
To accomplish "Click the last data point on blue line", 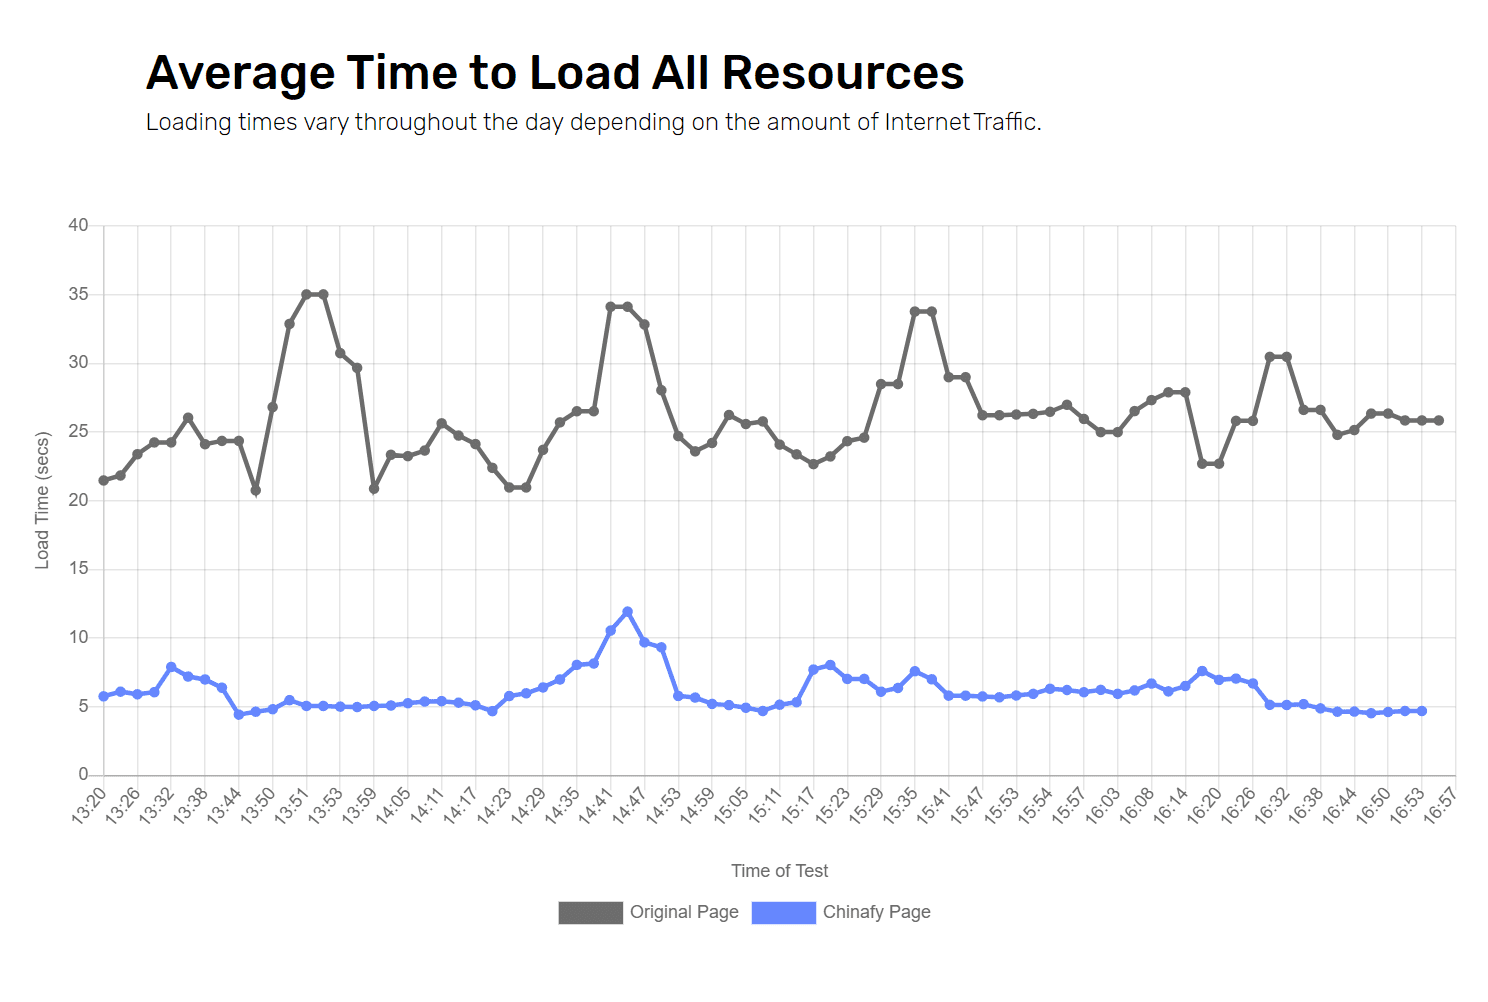I will point(1421,711).
